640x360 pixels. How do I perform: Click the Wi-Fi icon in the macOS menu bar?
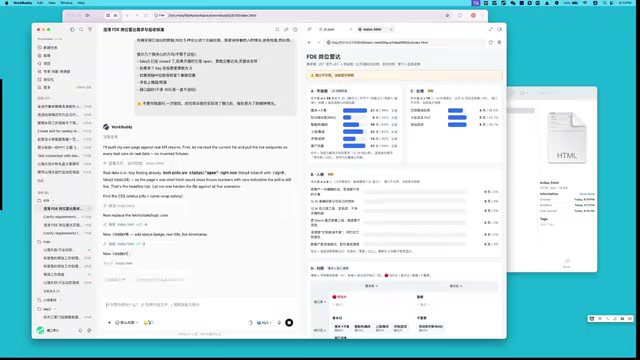pos(584,2)
